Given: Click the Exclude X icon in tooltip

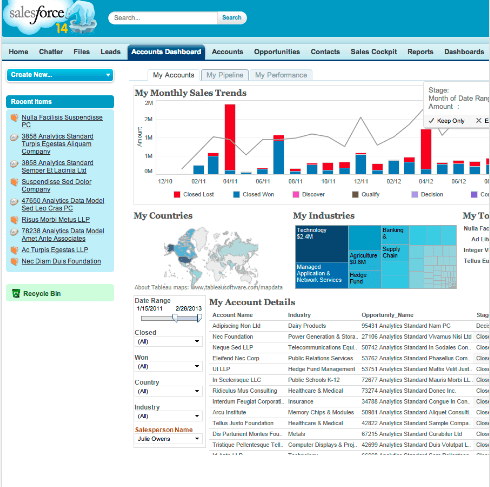Looking at the screenshot, I should tap(478, 121).
